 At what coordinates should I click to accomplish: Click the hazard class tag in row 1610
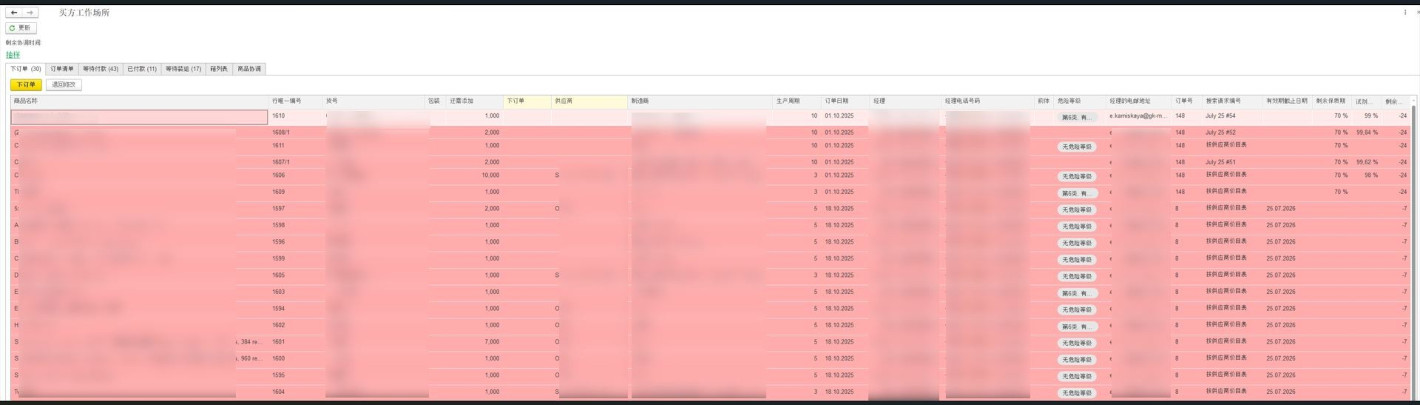(x=1079, y=117)
